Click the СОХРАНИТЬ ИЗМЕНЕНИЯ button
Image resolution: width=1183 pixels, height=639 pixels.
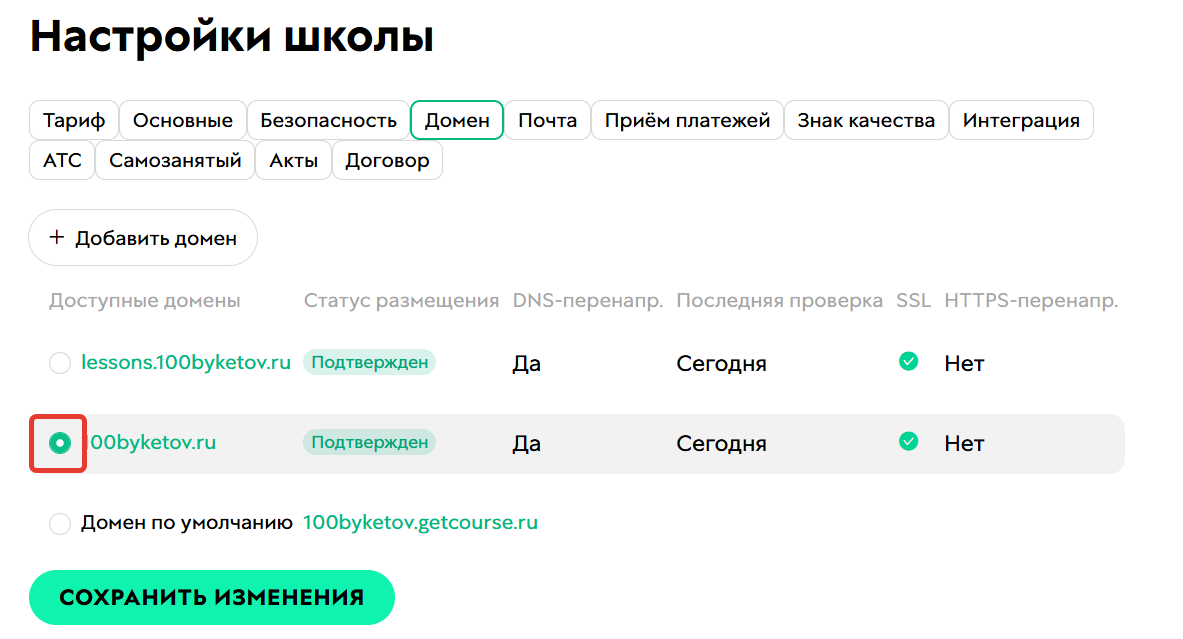(x=212, y=598)
